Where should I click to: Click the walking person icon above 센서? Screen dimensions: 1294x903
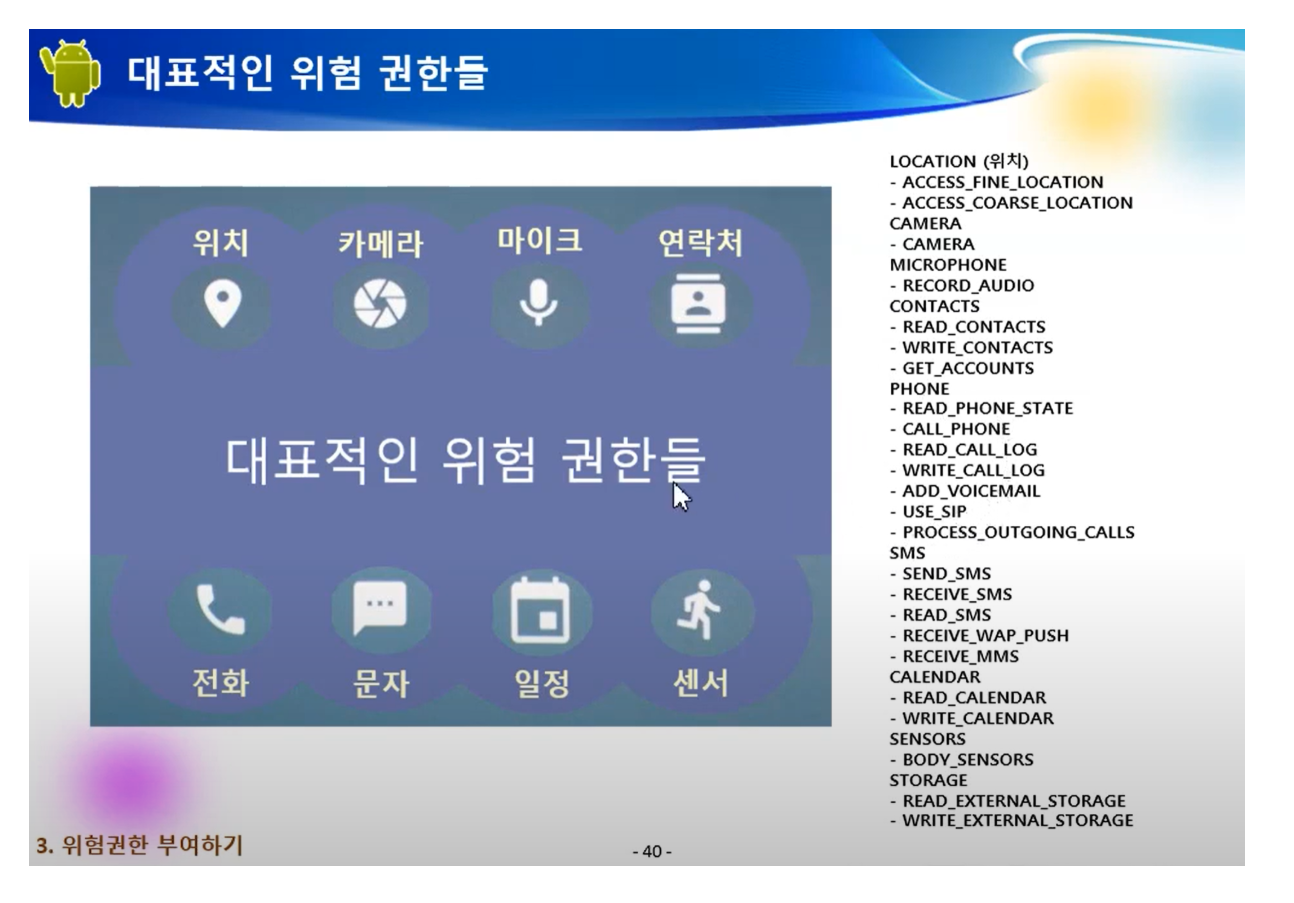700,610
